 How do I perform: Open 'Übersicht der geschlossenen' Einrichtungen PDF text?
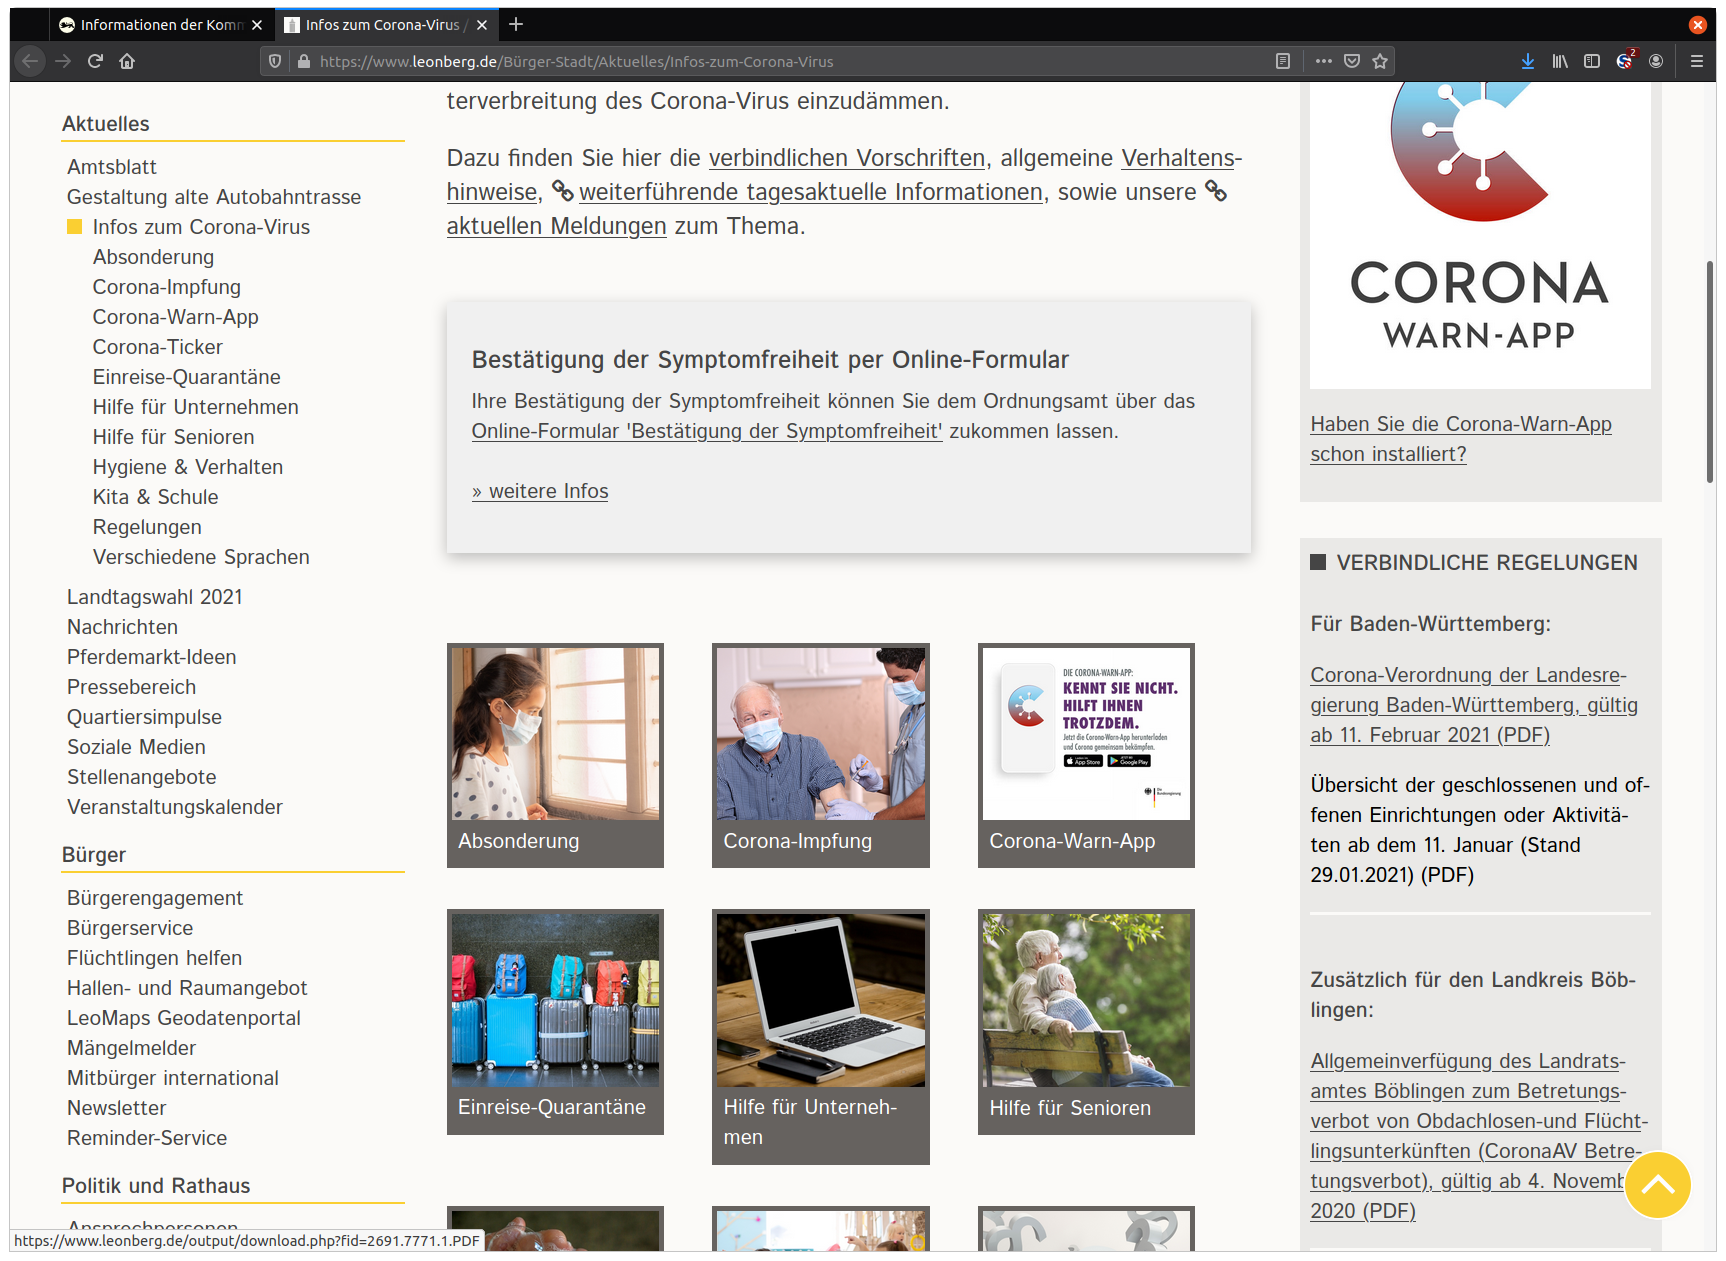click(x=1480, y=830)
